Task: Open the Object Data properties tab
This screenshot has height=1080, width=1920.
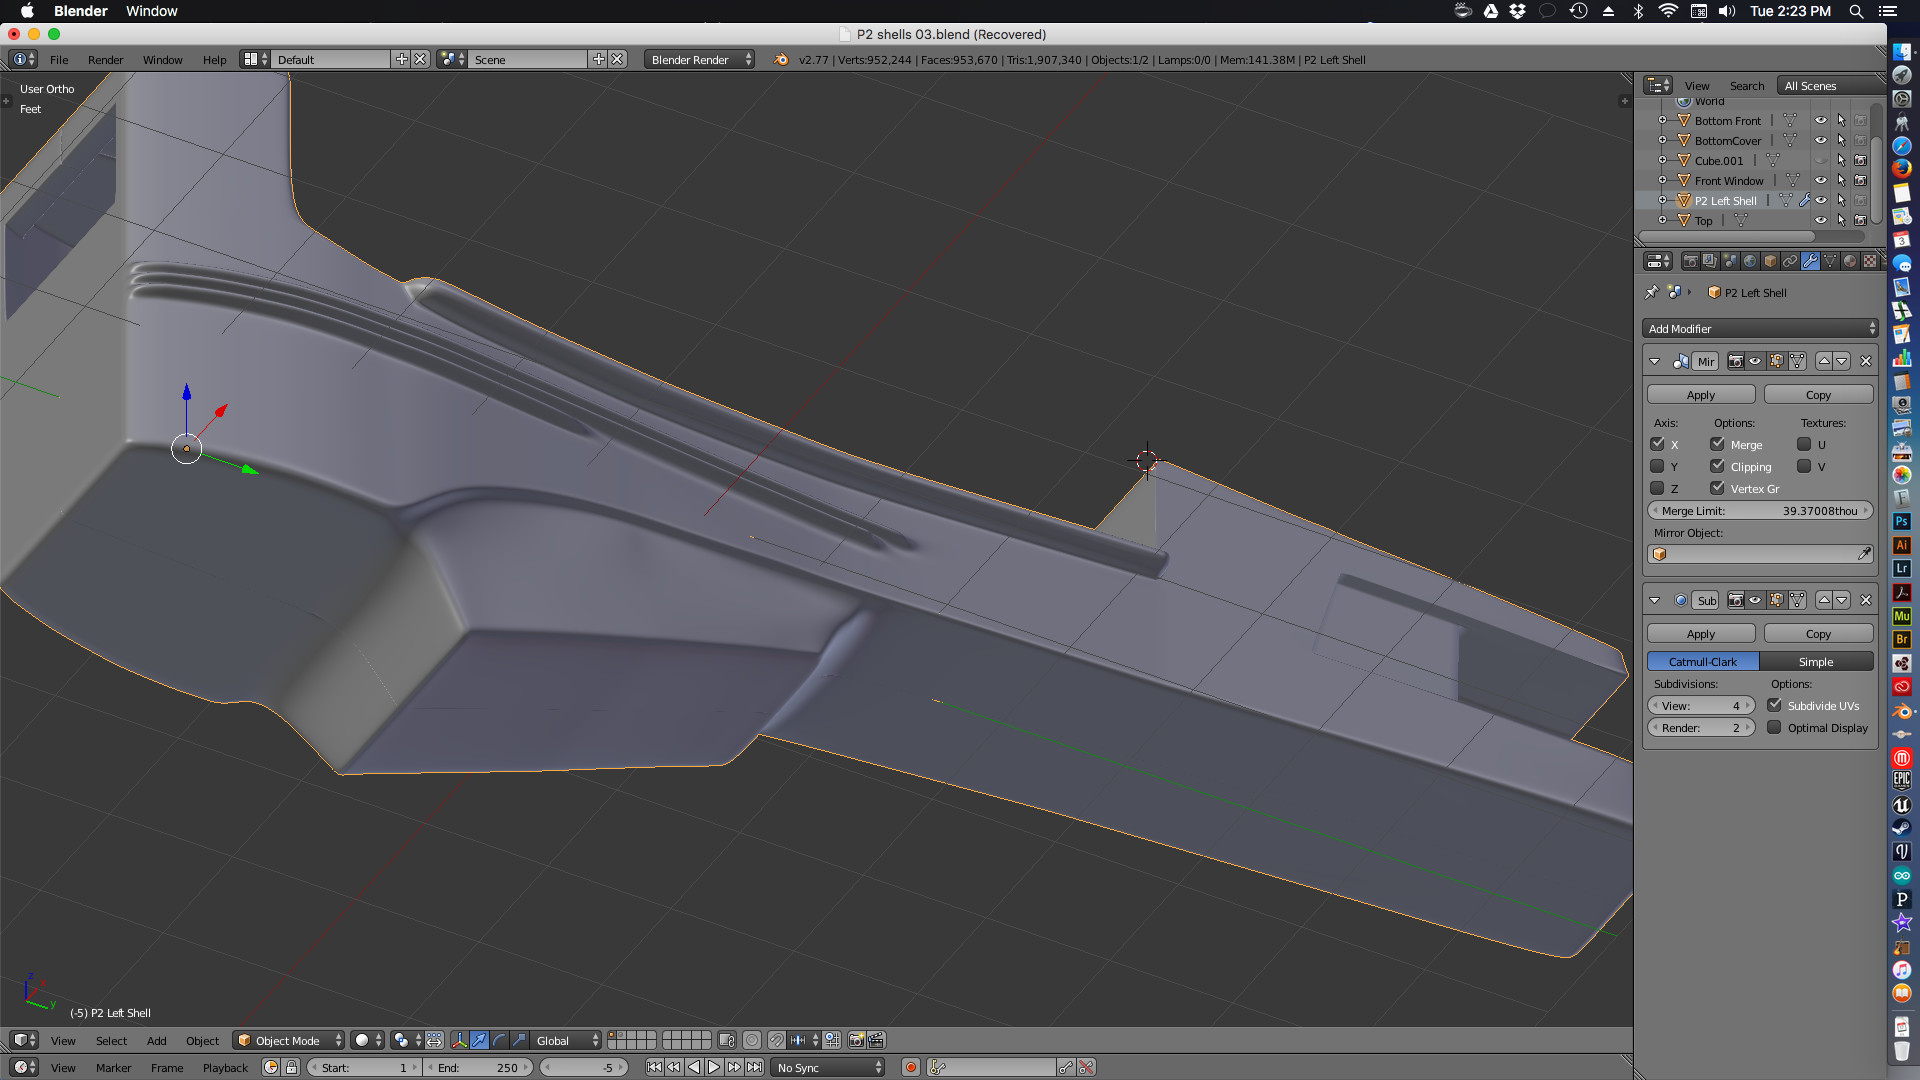Action: [1830, 261]
